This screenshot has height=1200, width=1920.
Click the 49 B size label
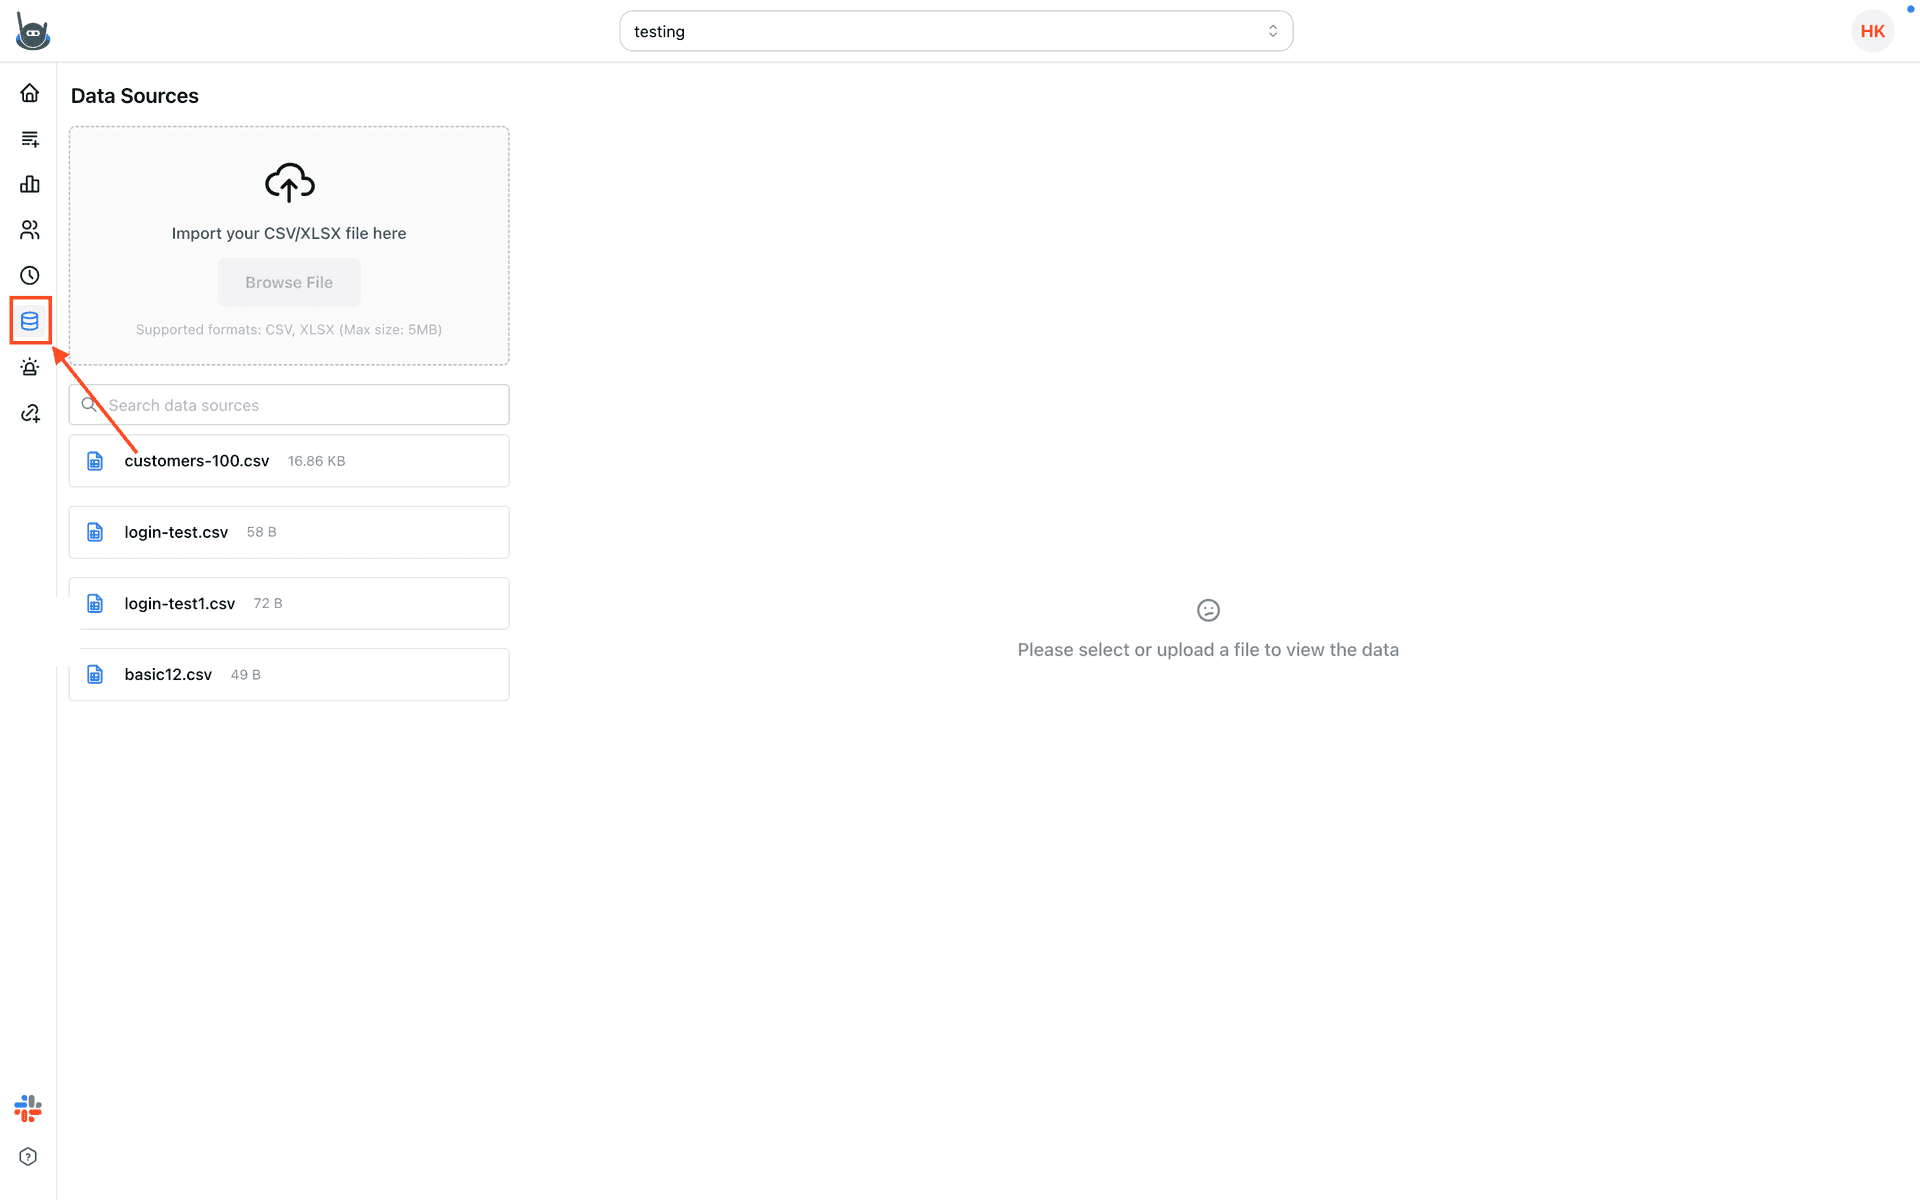click(x=246, y=675)
